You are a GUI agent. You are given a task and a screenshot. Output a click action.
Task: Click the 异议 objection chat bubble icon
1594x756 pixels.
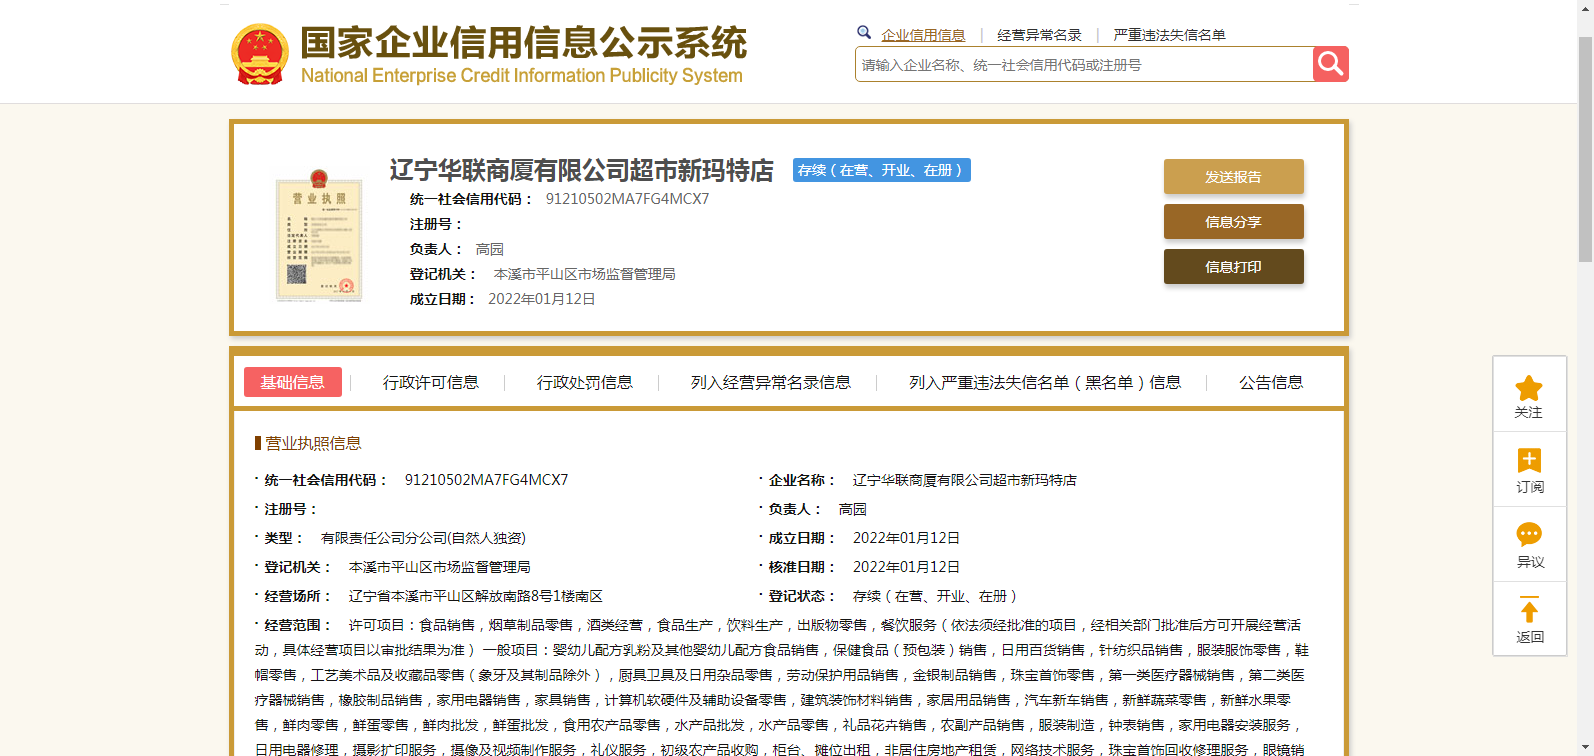point(1529,534)
